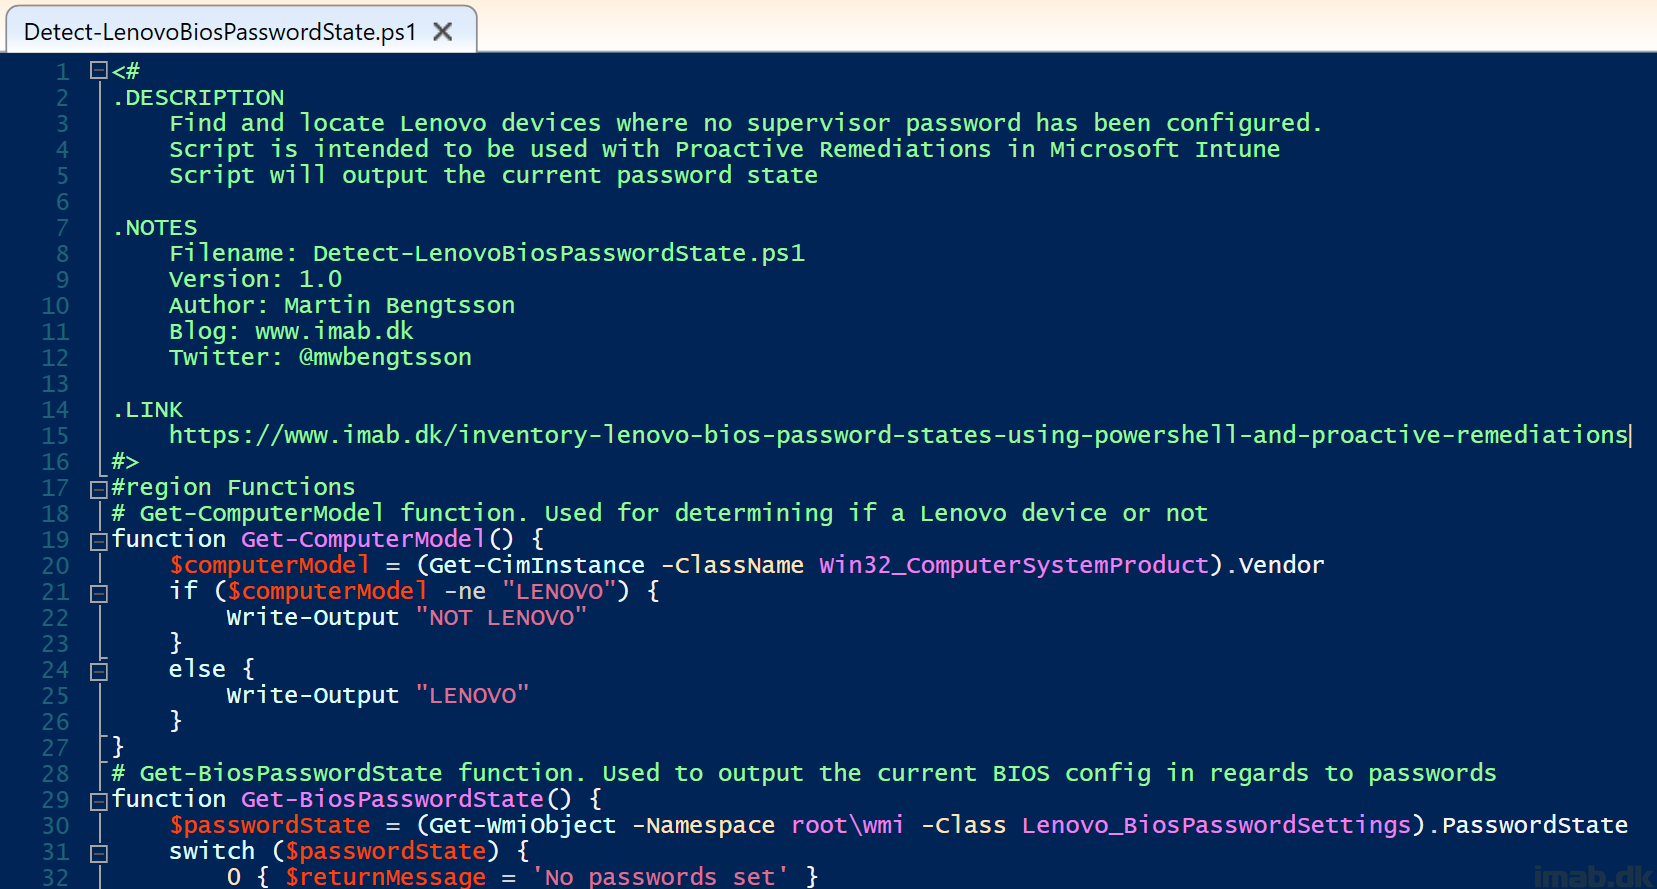Click the '.LINK' keyword on line 14

148,409
